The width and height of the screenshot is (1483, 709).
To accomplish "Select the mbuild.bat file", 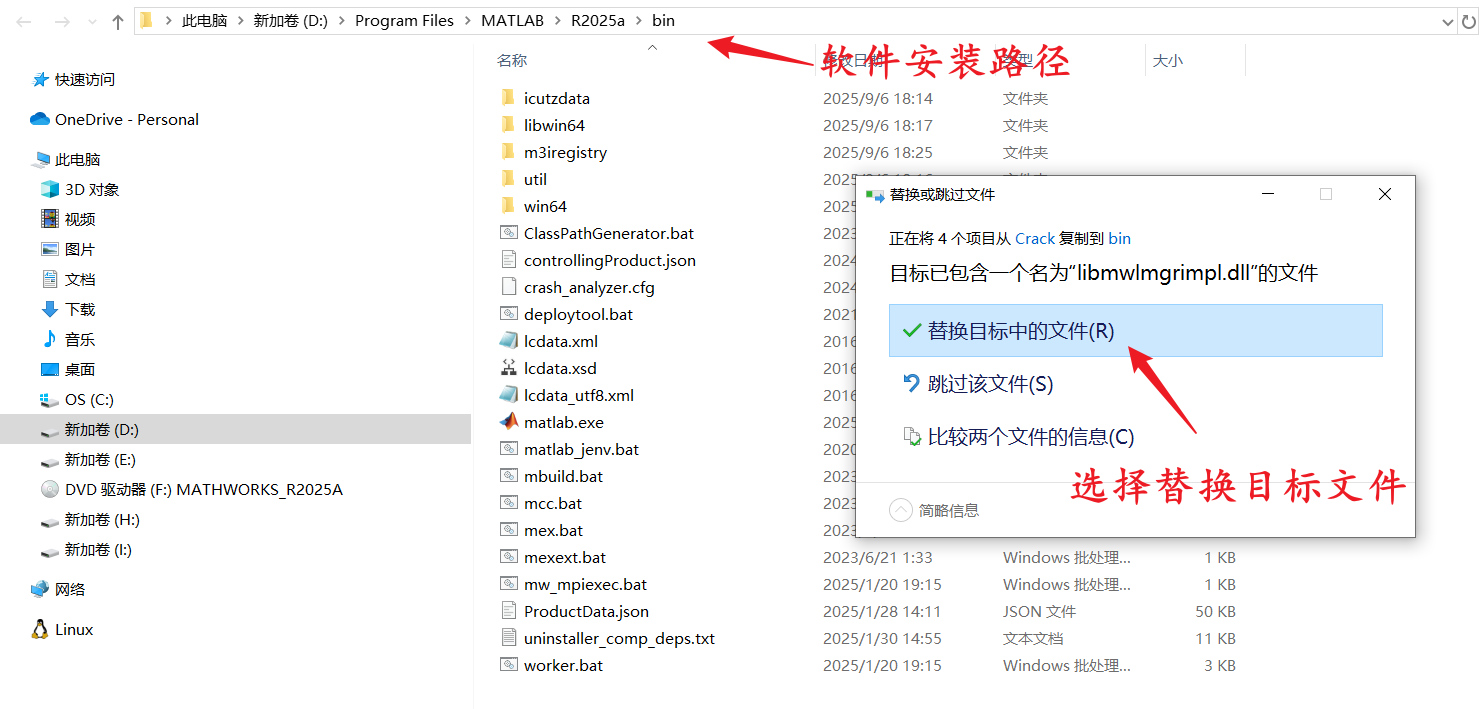I will 563,476.
